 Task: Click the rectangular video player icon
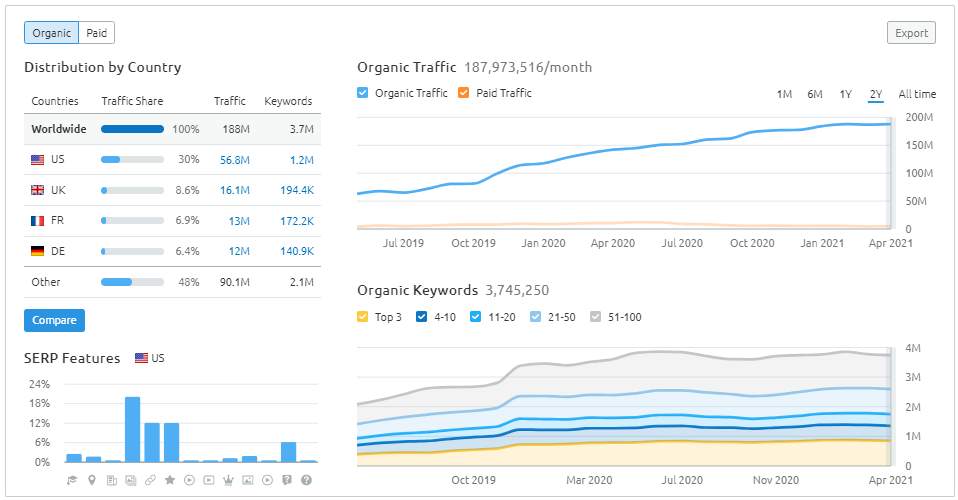[209, 480]
